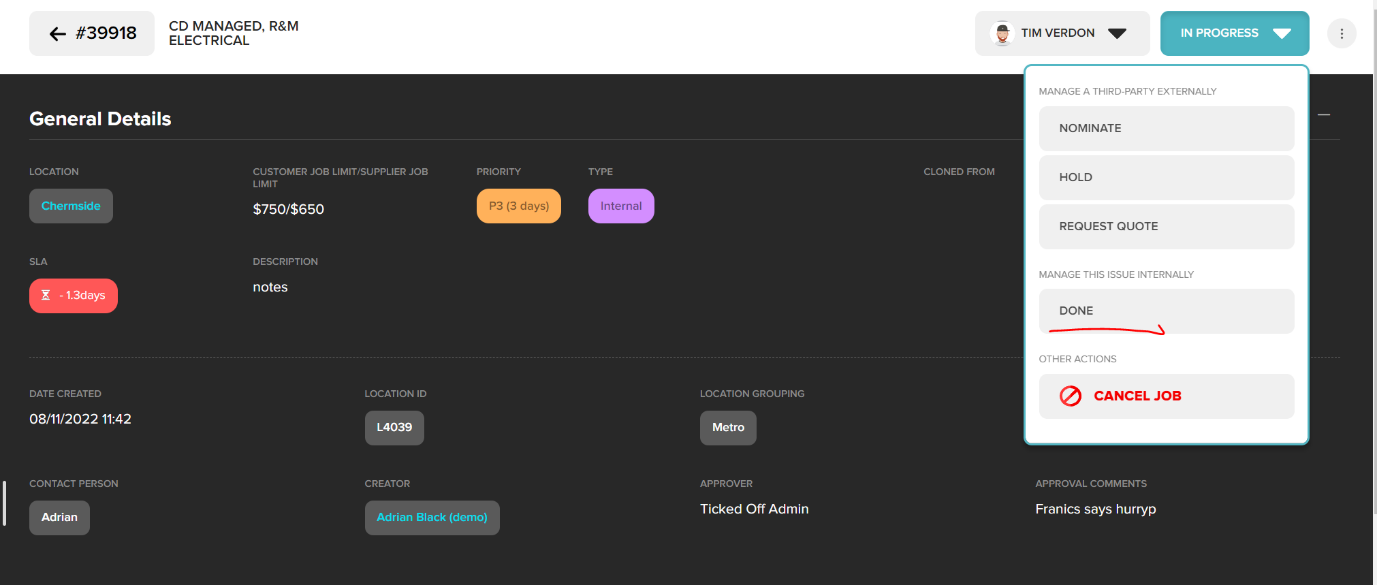Click the Internal type badge
The width and height of the screenshot is (1377, 585).
coord(621,206)
